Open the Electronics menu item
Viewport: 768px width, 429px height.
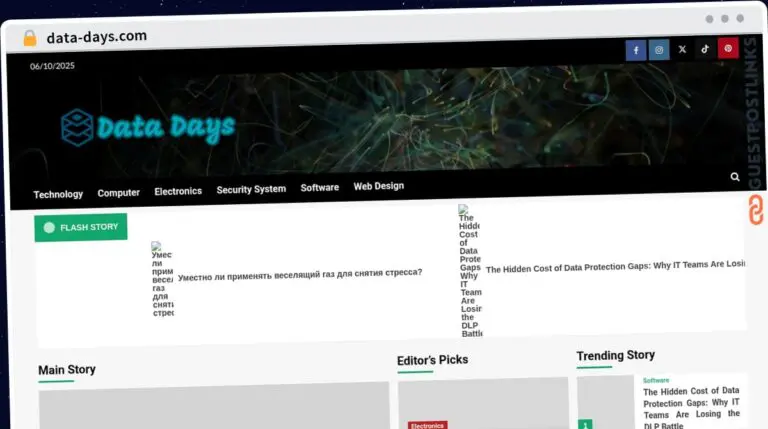178,191
